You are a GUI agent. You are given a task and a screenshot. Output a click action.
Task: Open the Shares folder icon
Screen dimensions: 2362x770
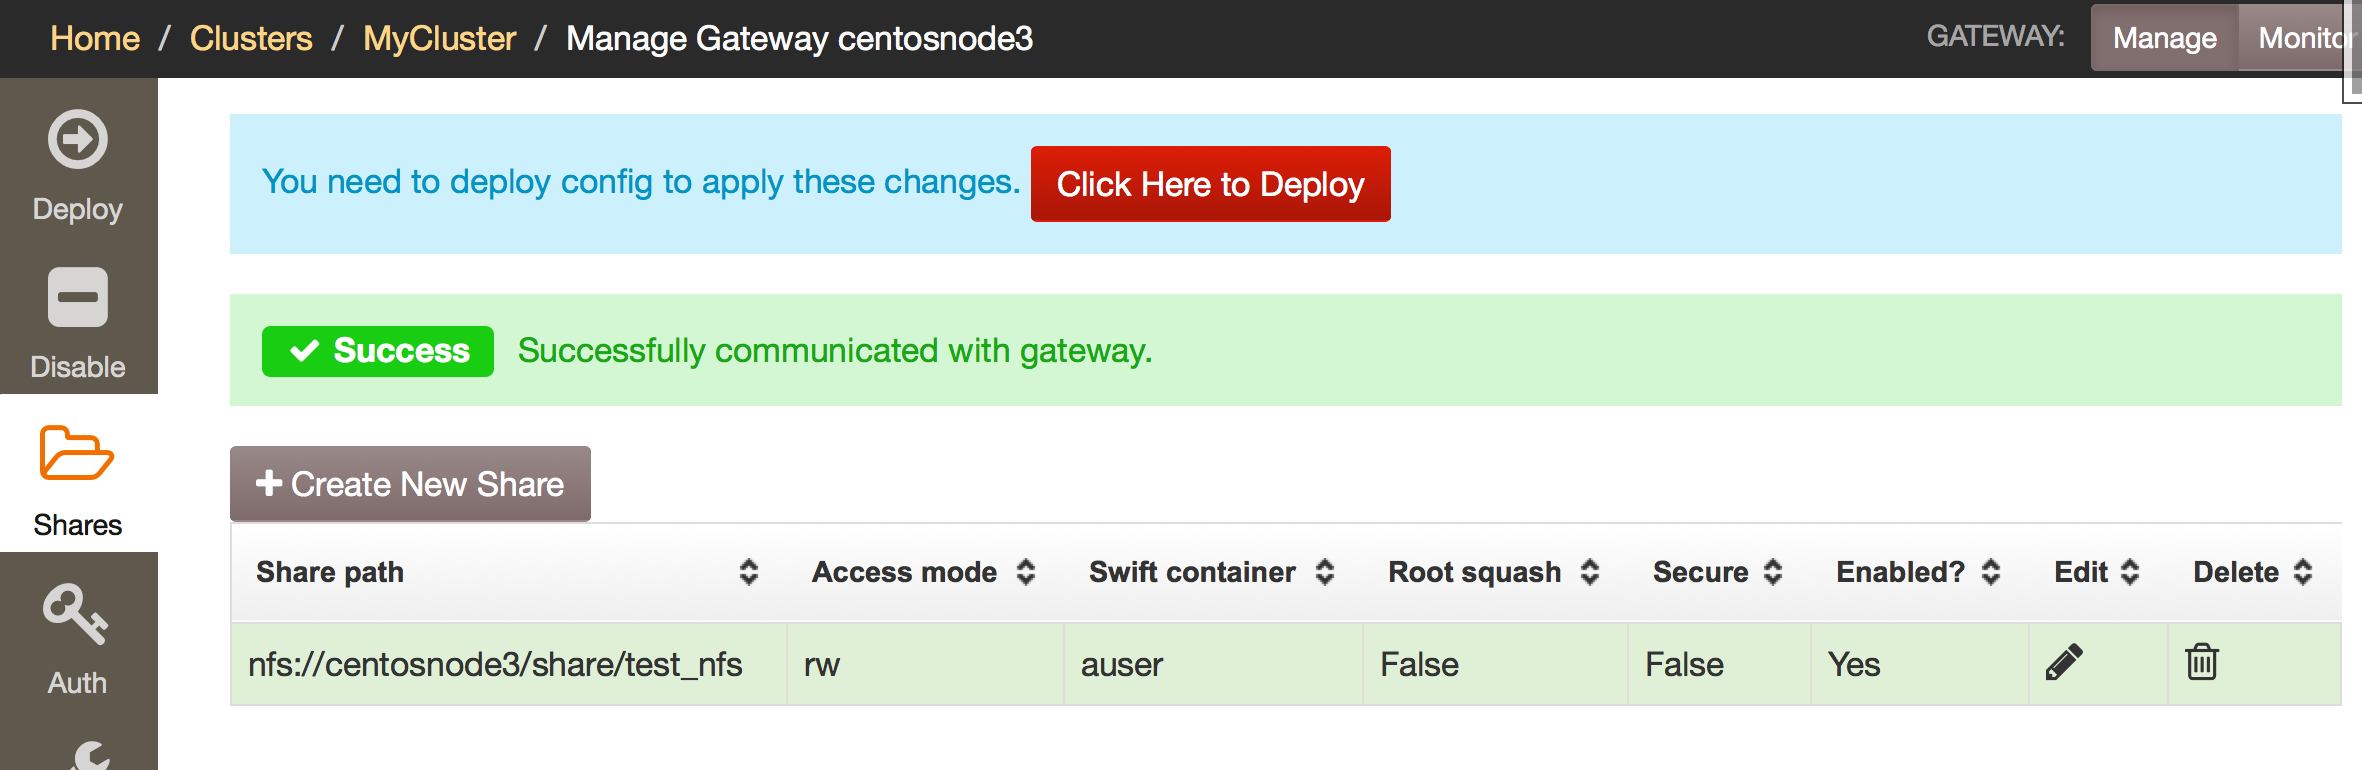tap(77, 453)
